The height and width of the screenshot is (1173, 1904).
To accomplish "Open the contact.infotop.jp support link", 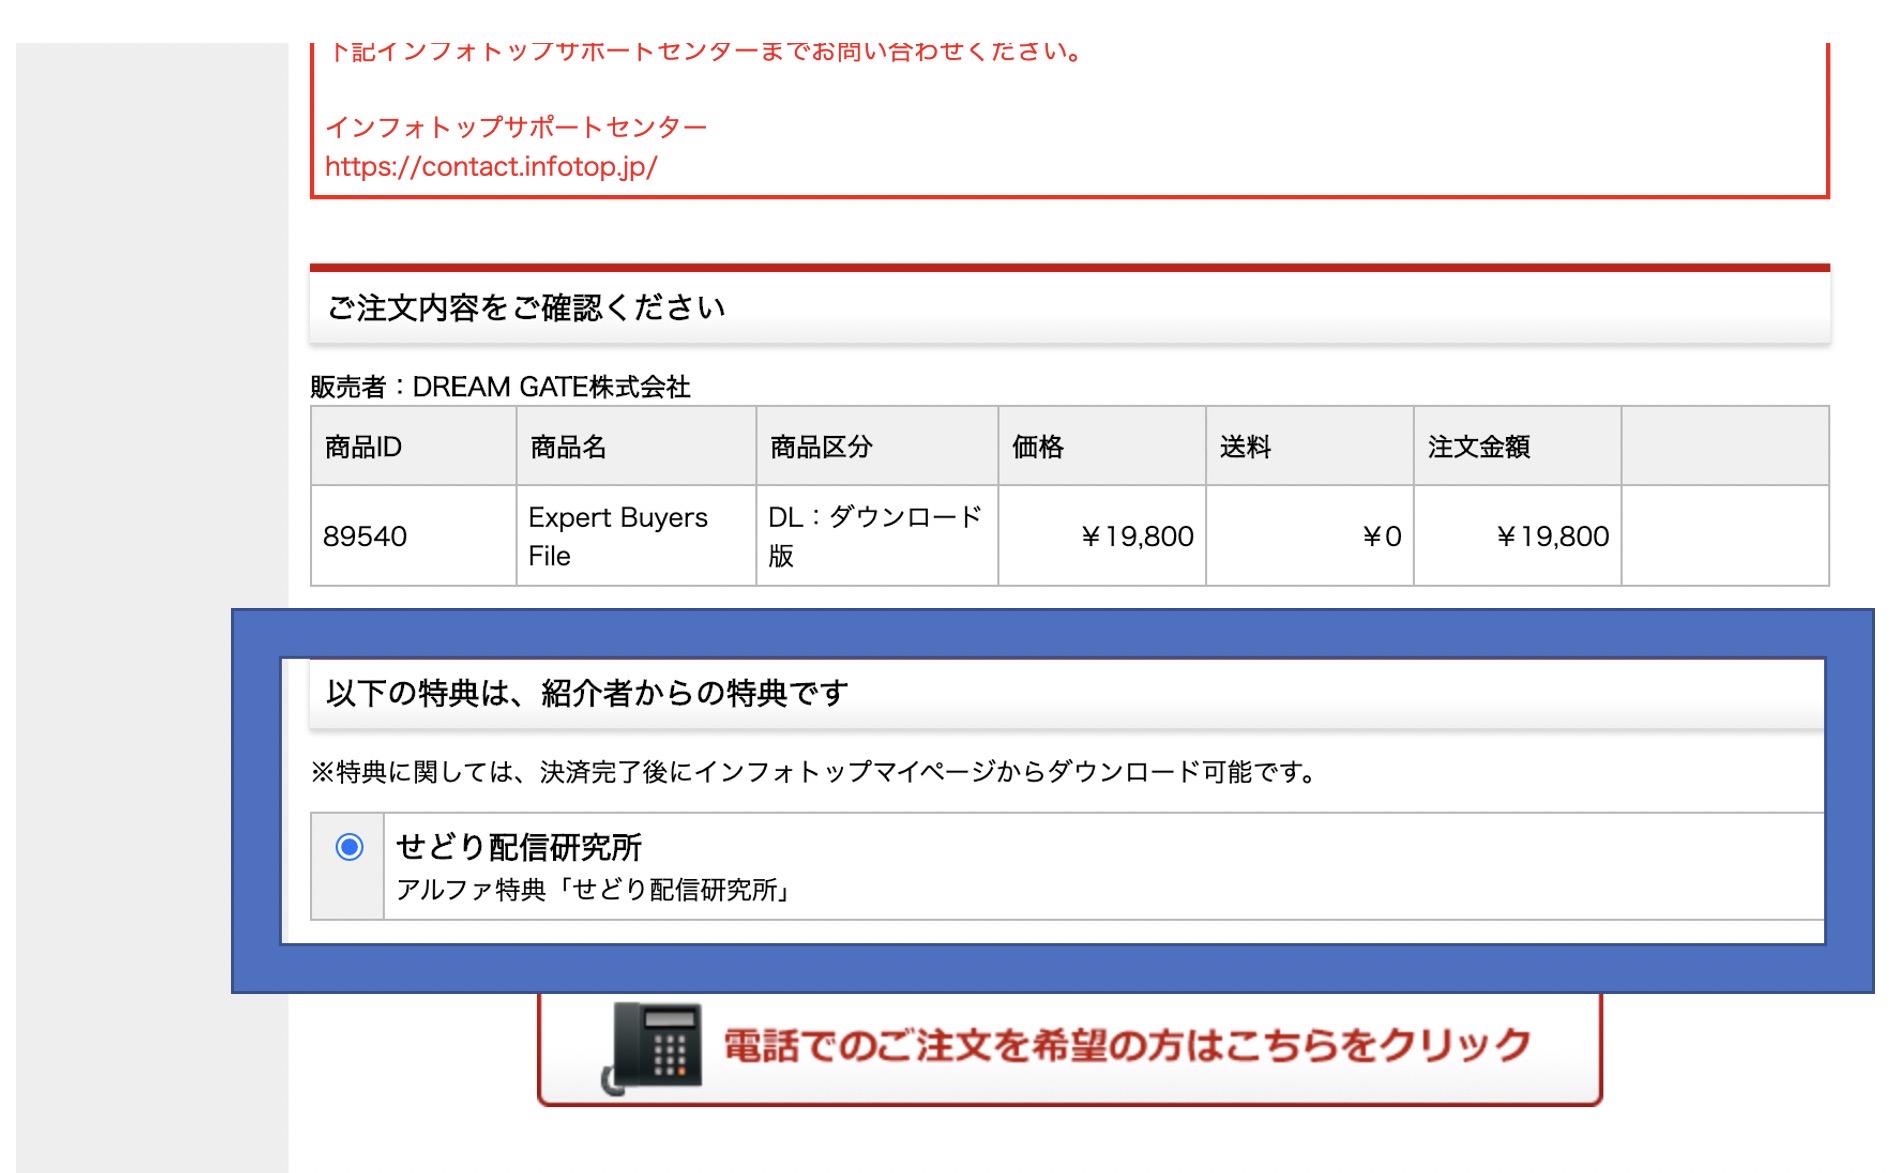I will 491,166.
